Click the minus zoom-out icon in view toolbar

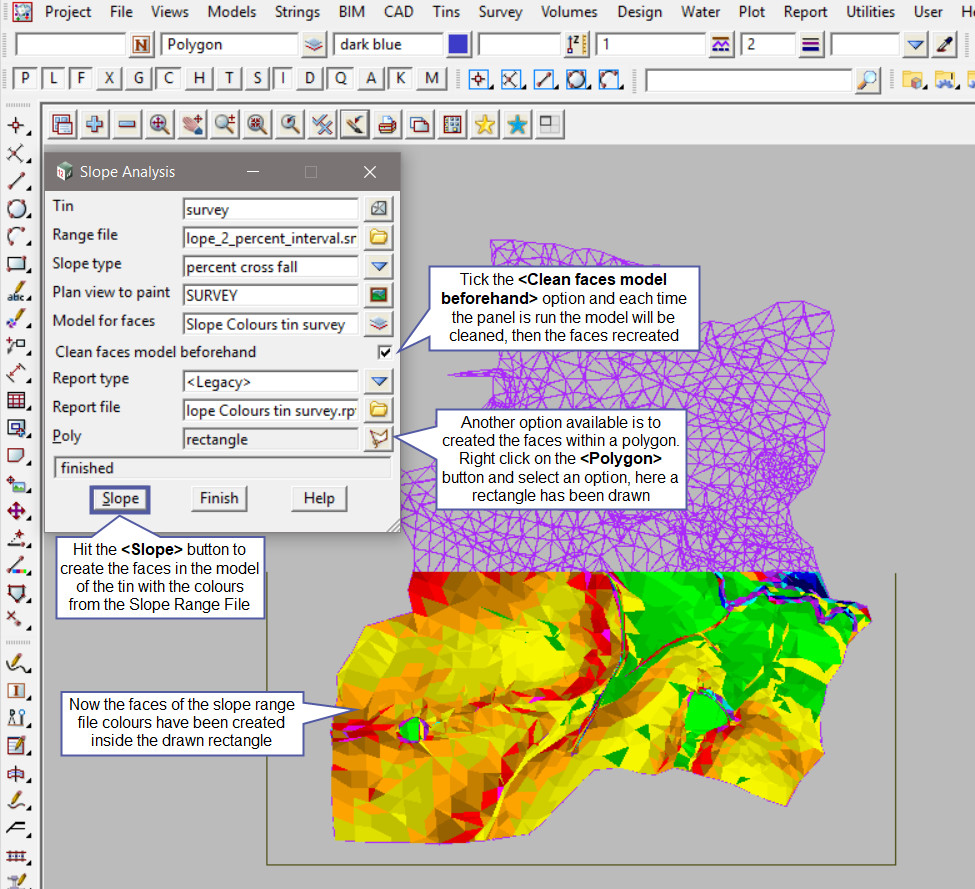127,124
